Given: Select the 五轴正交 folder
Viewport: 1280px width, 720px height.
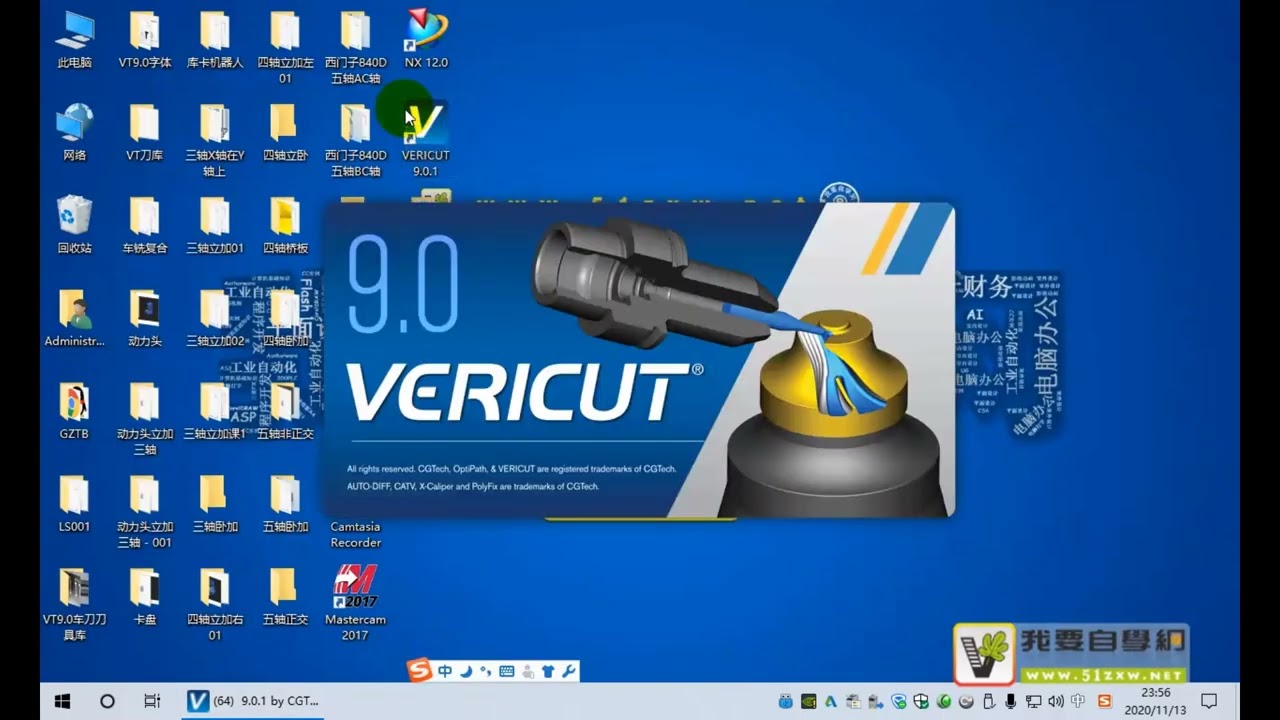Looking at the screenshot, I should (285, 596).
